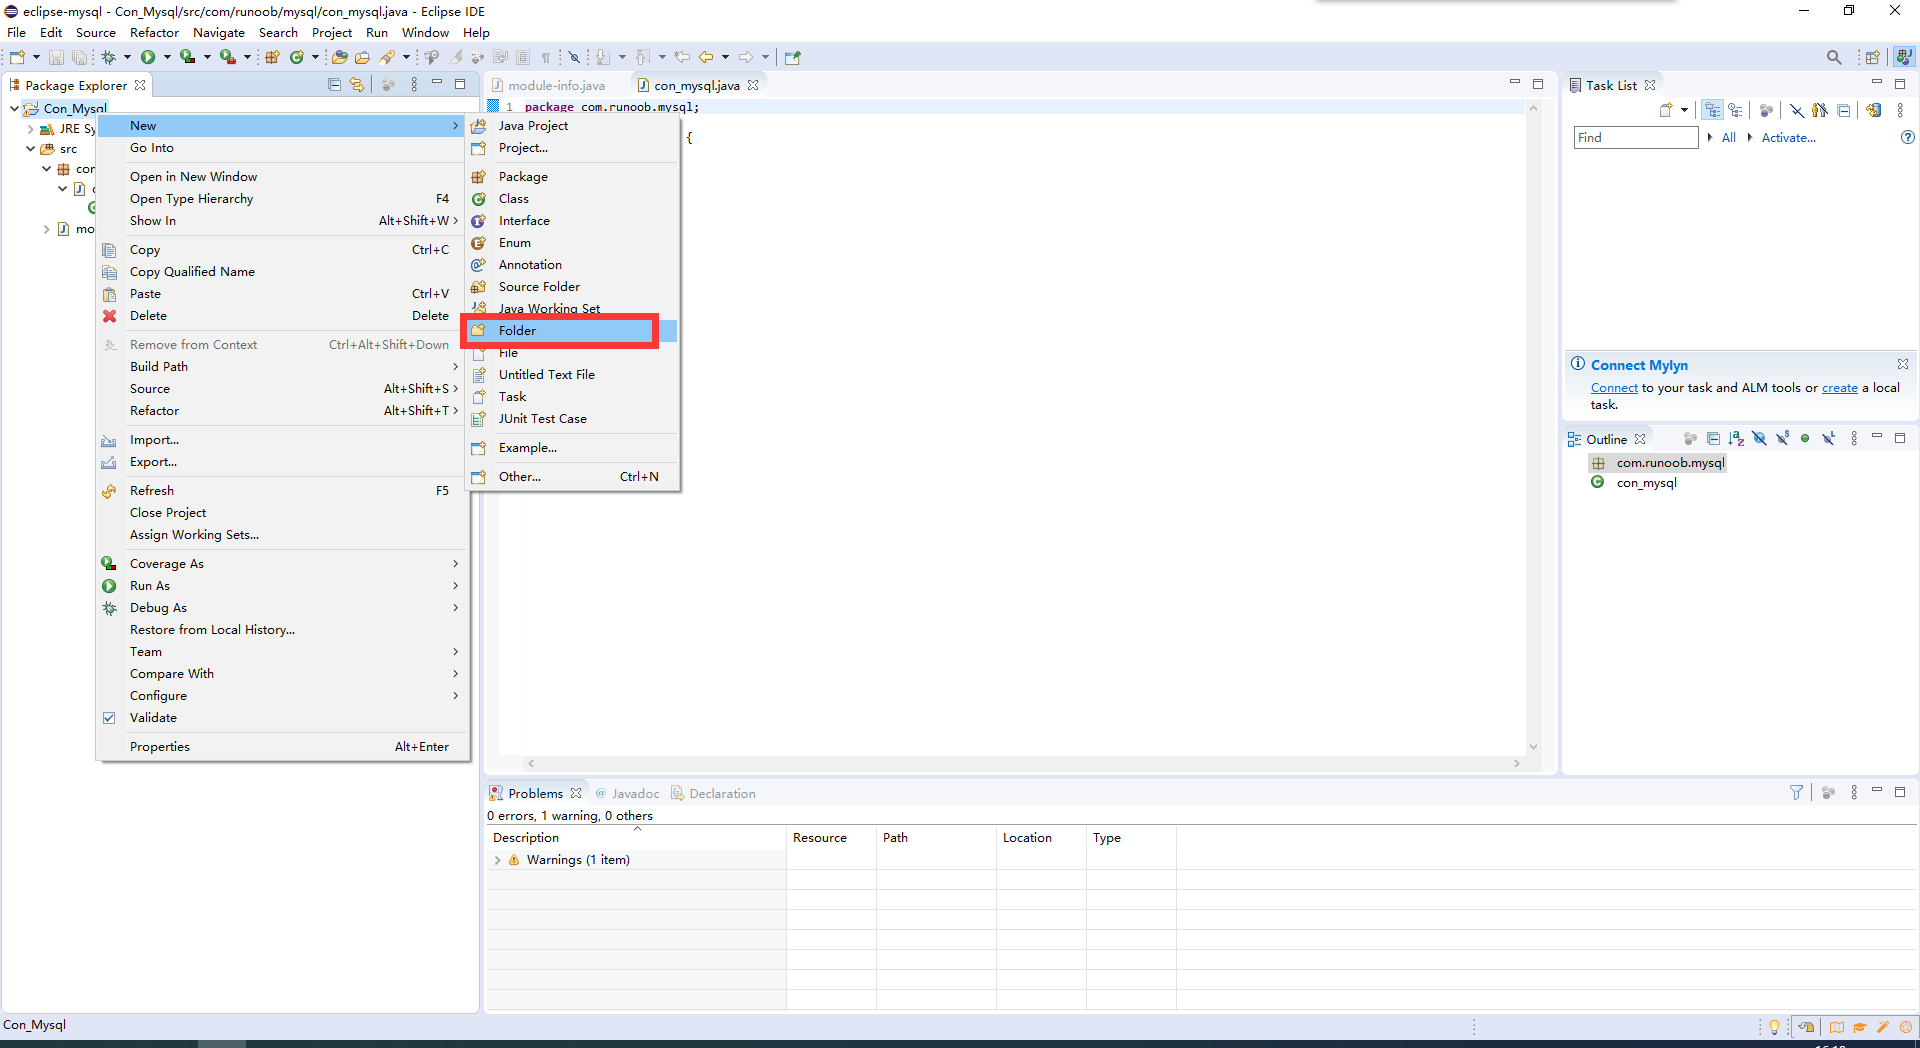The image size is (1920, 1048).
Task: Choose Package from the New submenu
Action: [572, 177]
